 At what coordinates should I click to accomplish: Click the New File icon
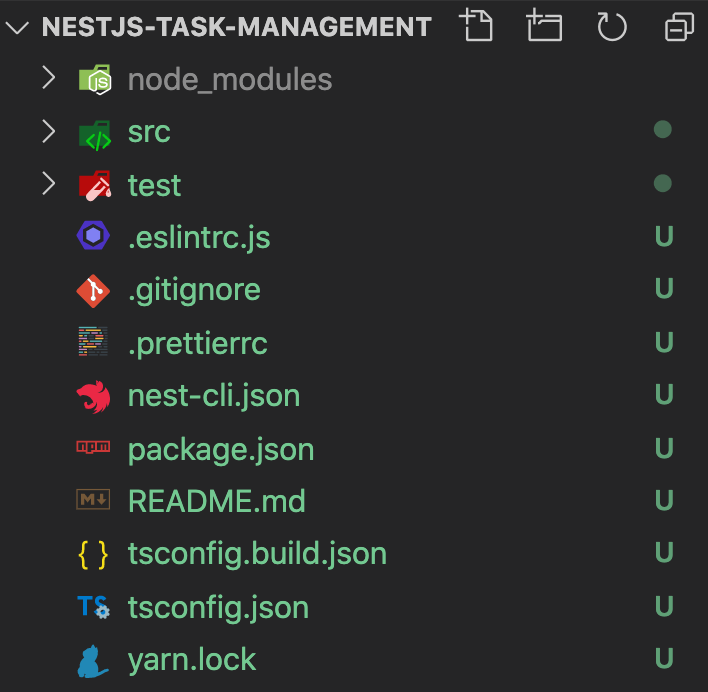click(477, 26)
